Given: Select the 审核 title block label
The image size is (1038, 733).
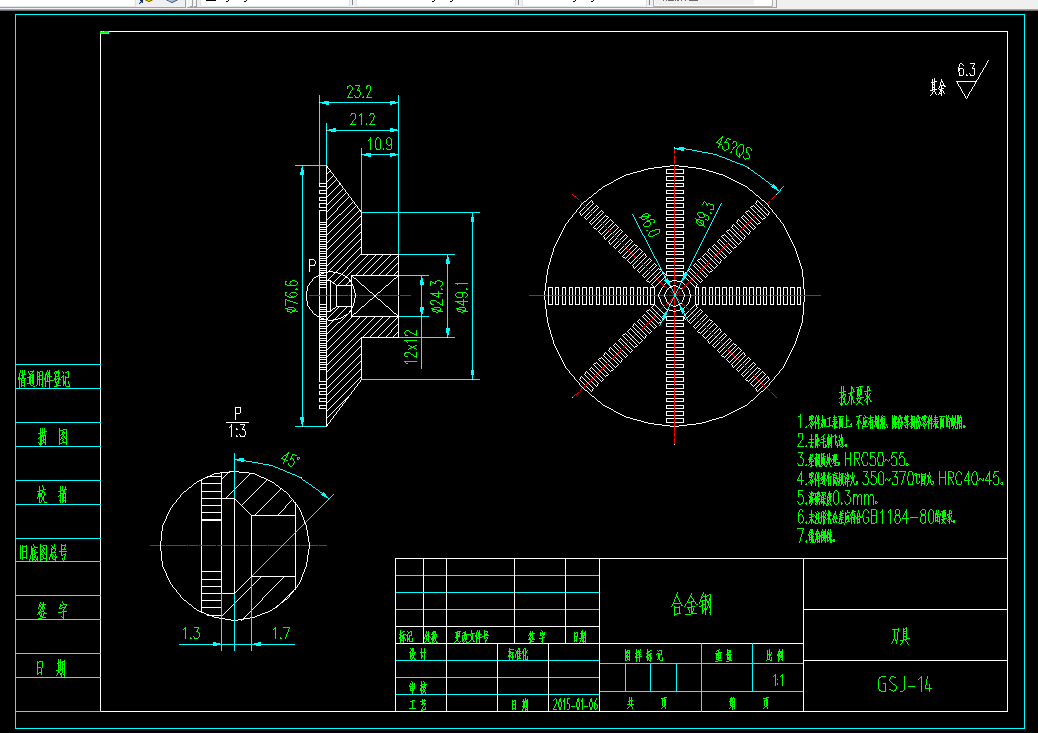Looking at the screenshot, I should pos(417,688).
